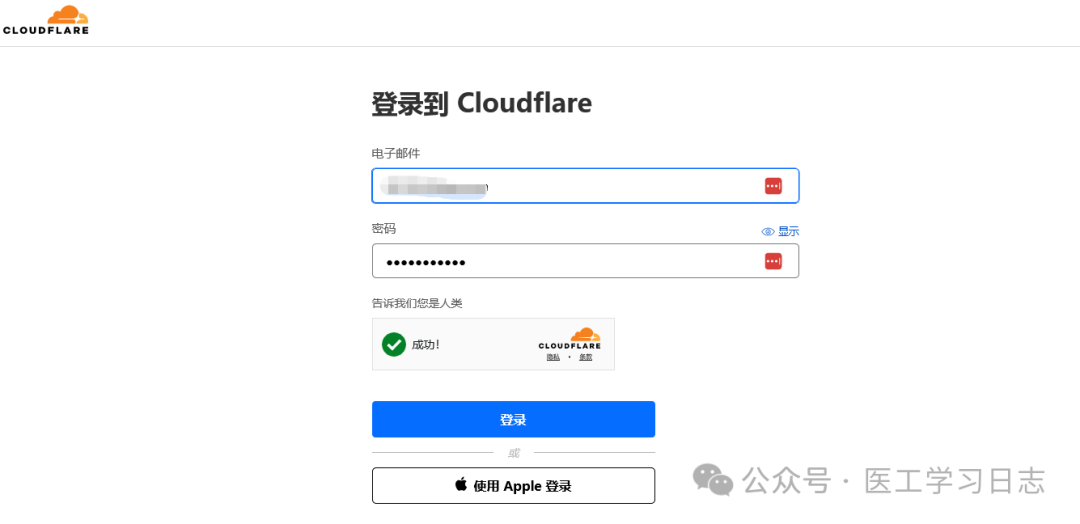
Task: Focus the 电子邮件 email input field
Action: point(585,186)
